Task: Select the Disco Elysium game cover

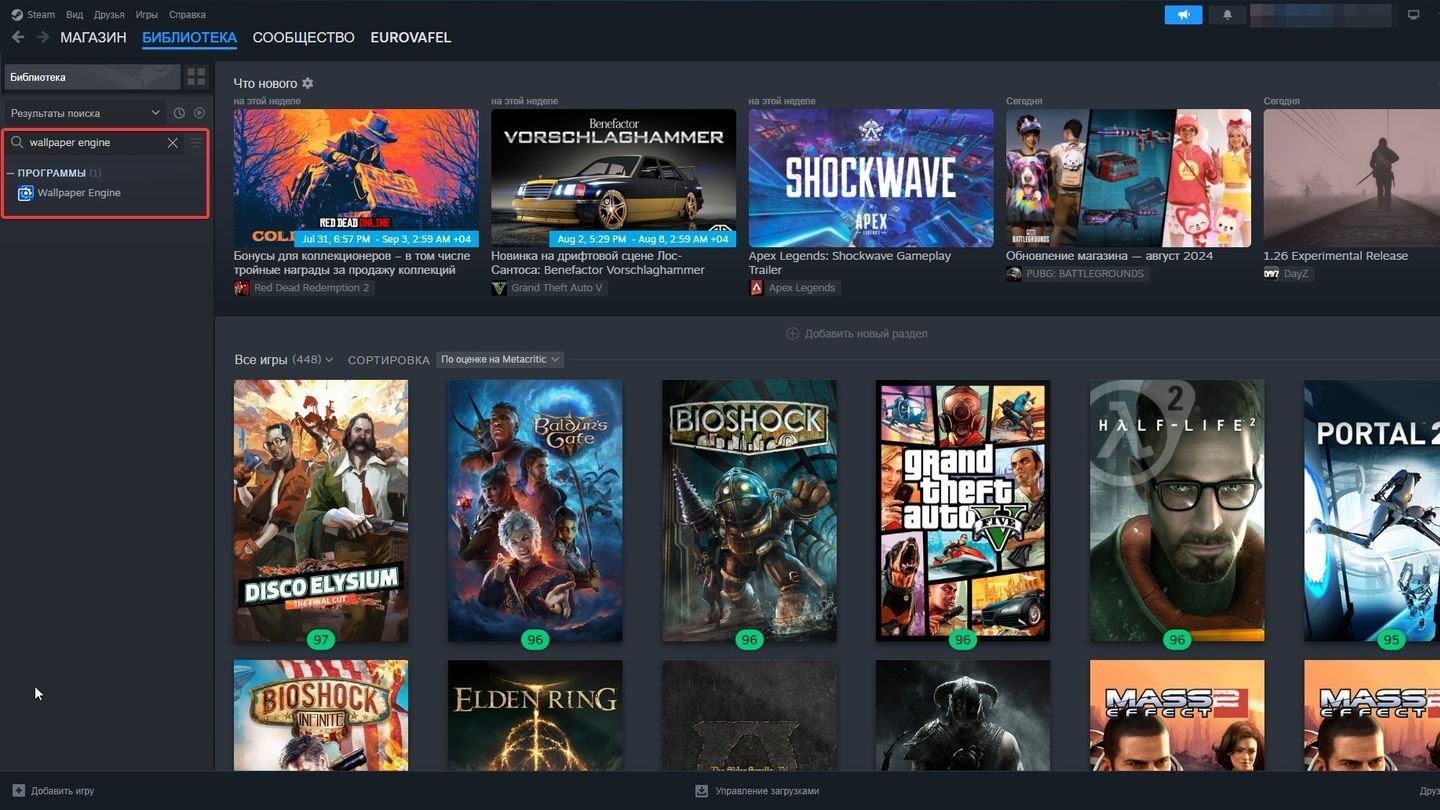Action: coord(321,511)
